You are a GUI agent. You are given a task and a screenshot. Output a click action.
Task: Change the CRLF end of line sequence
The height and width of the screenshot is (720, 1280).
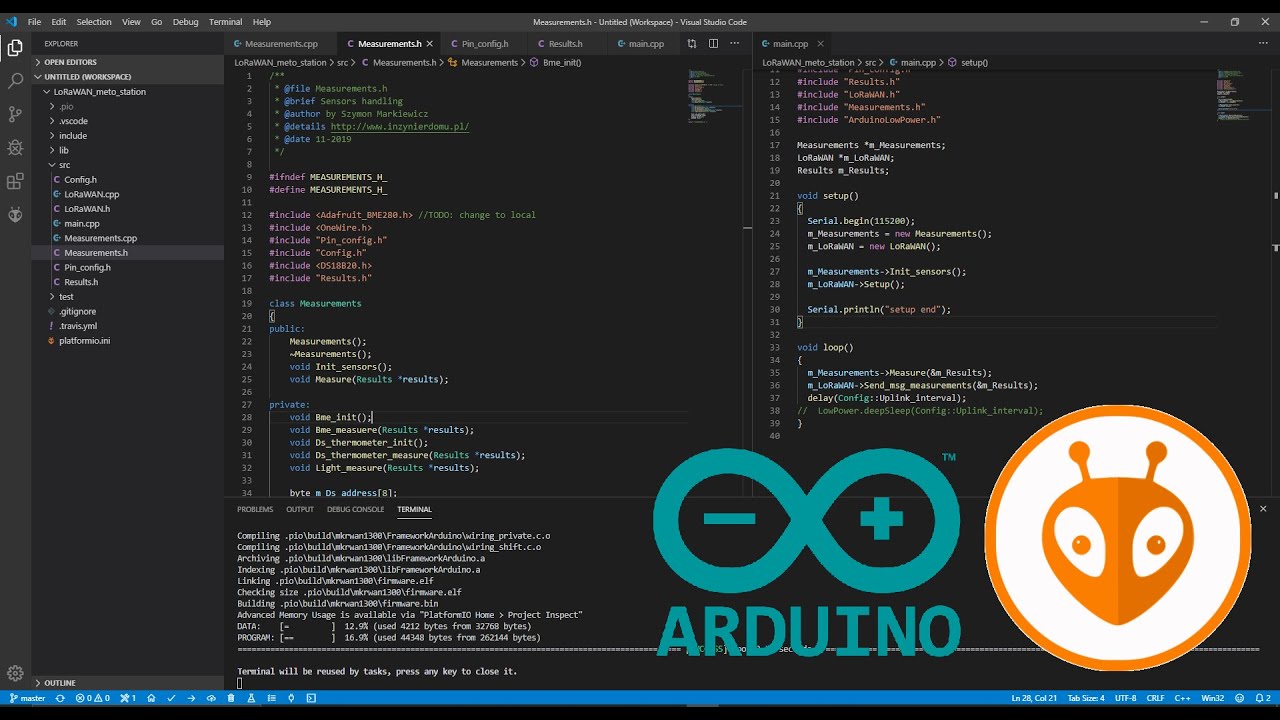click(1155, 698)
